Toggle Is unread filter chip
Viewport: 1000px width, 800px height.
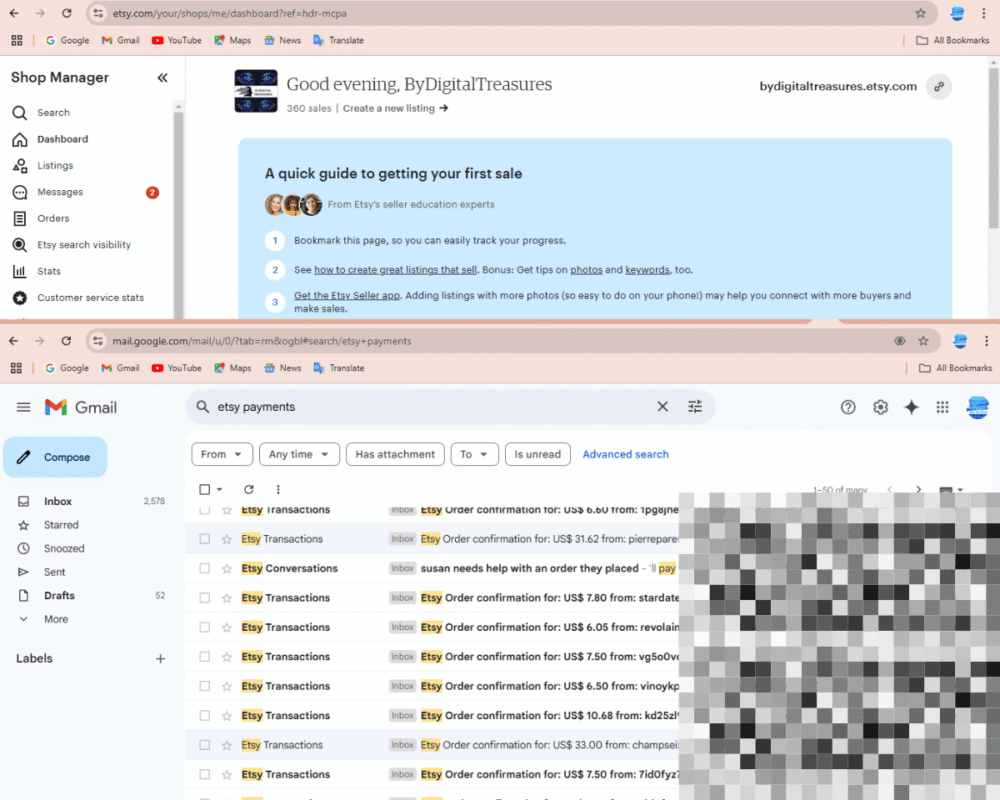point(538,454)
